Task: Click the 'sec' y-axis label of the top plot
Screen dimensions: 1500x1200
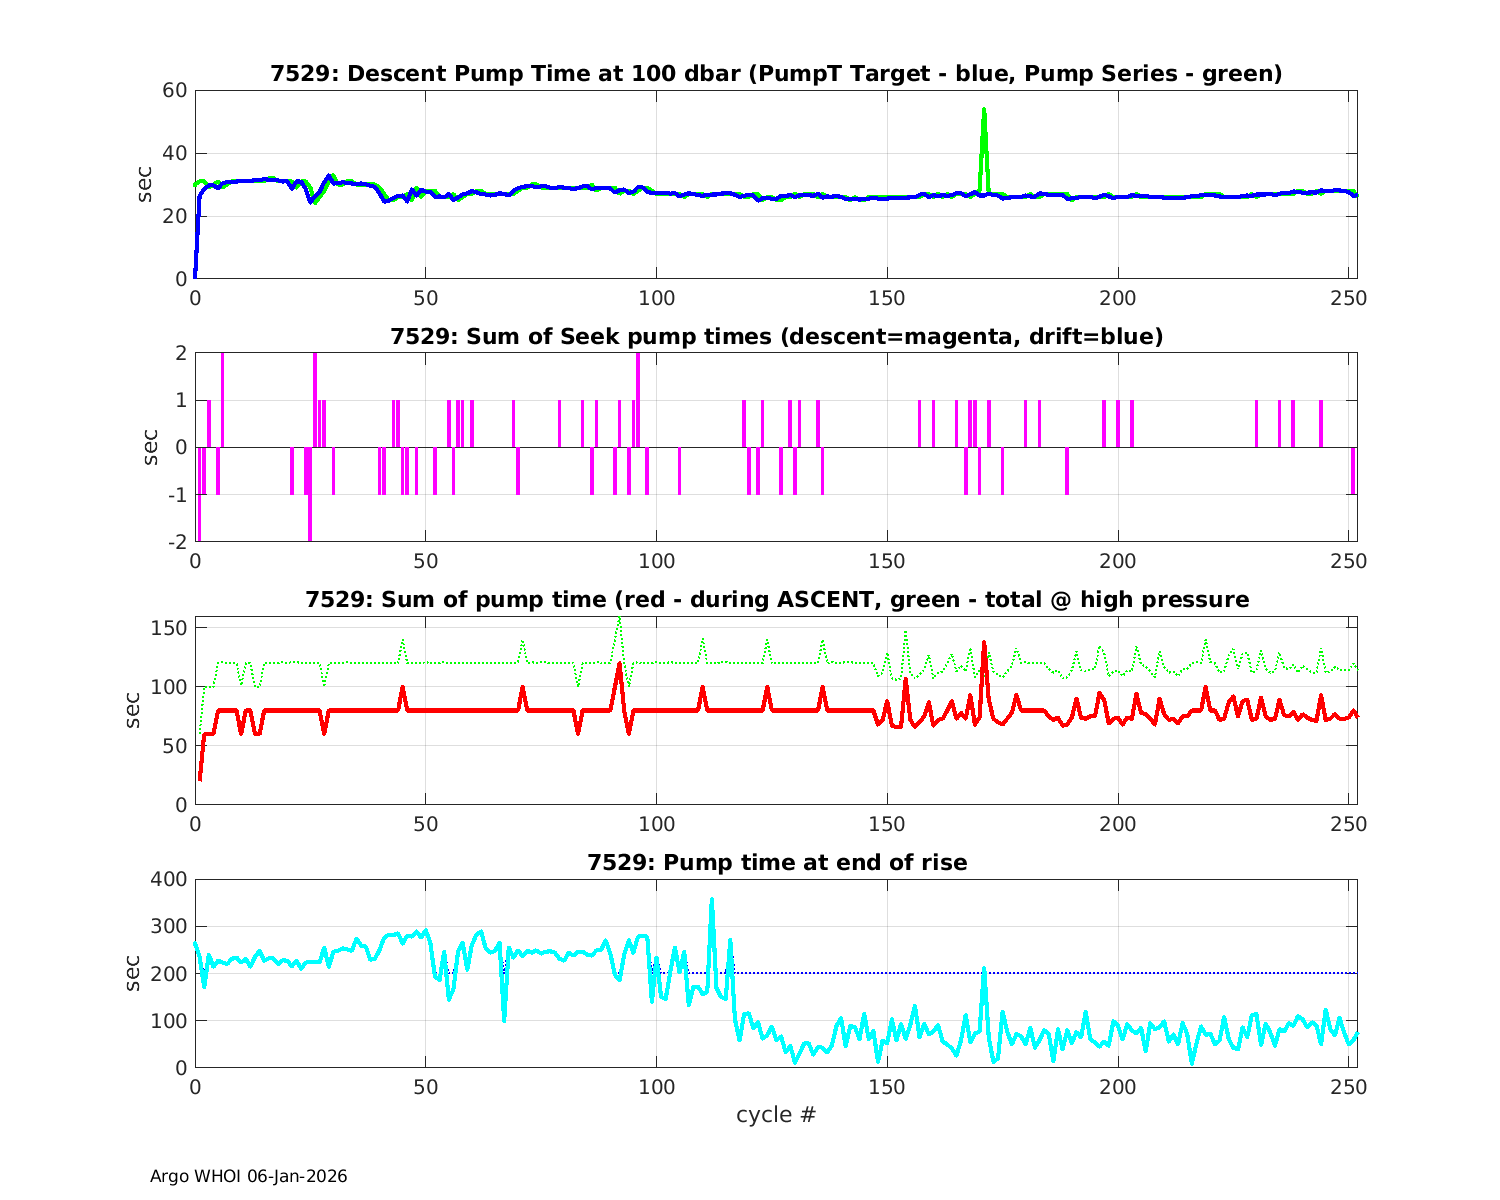Action: click(146, 185)
